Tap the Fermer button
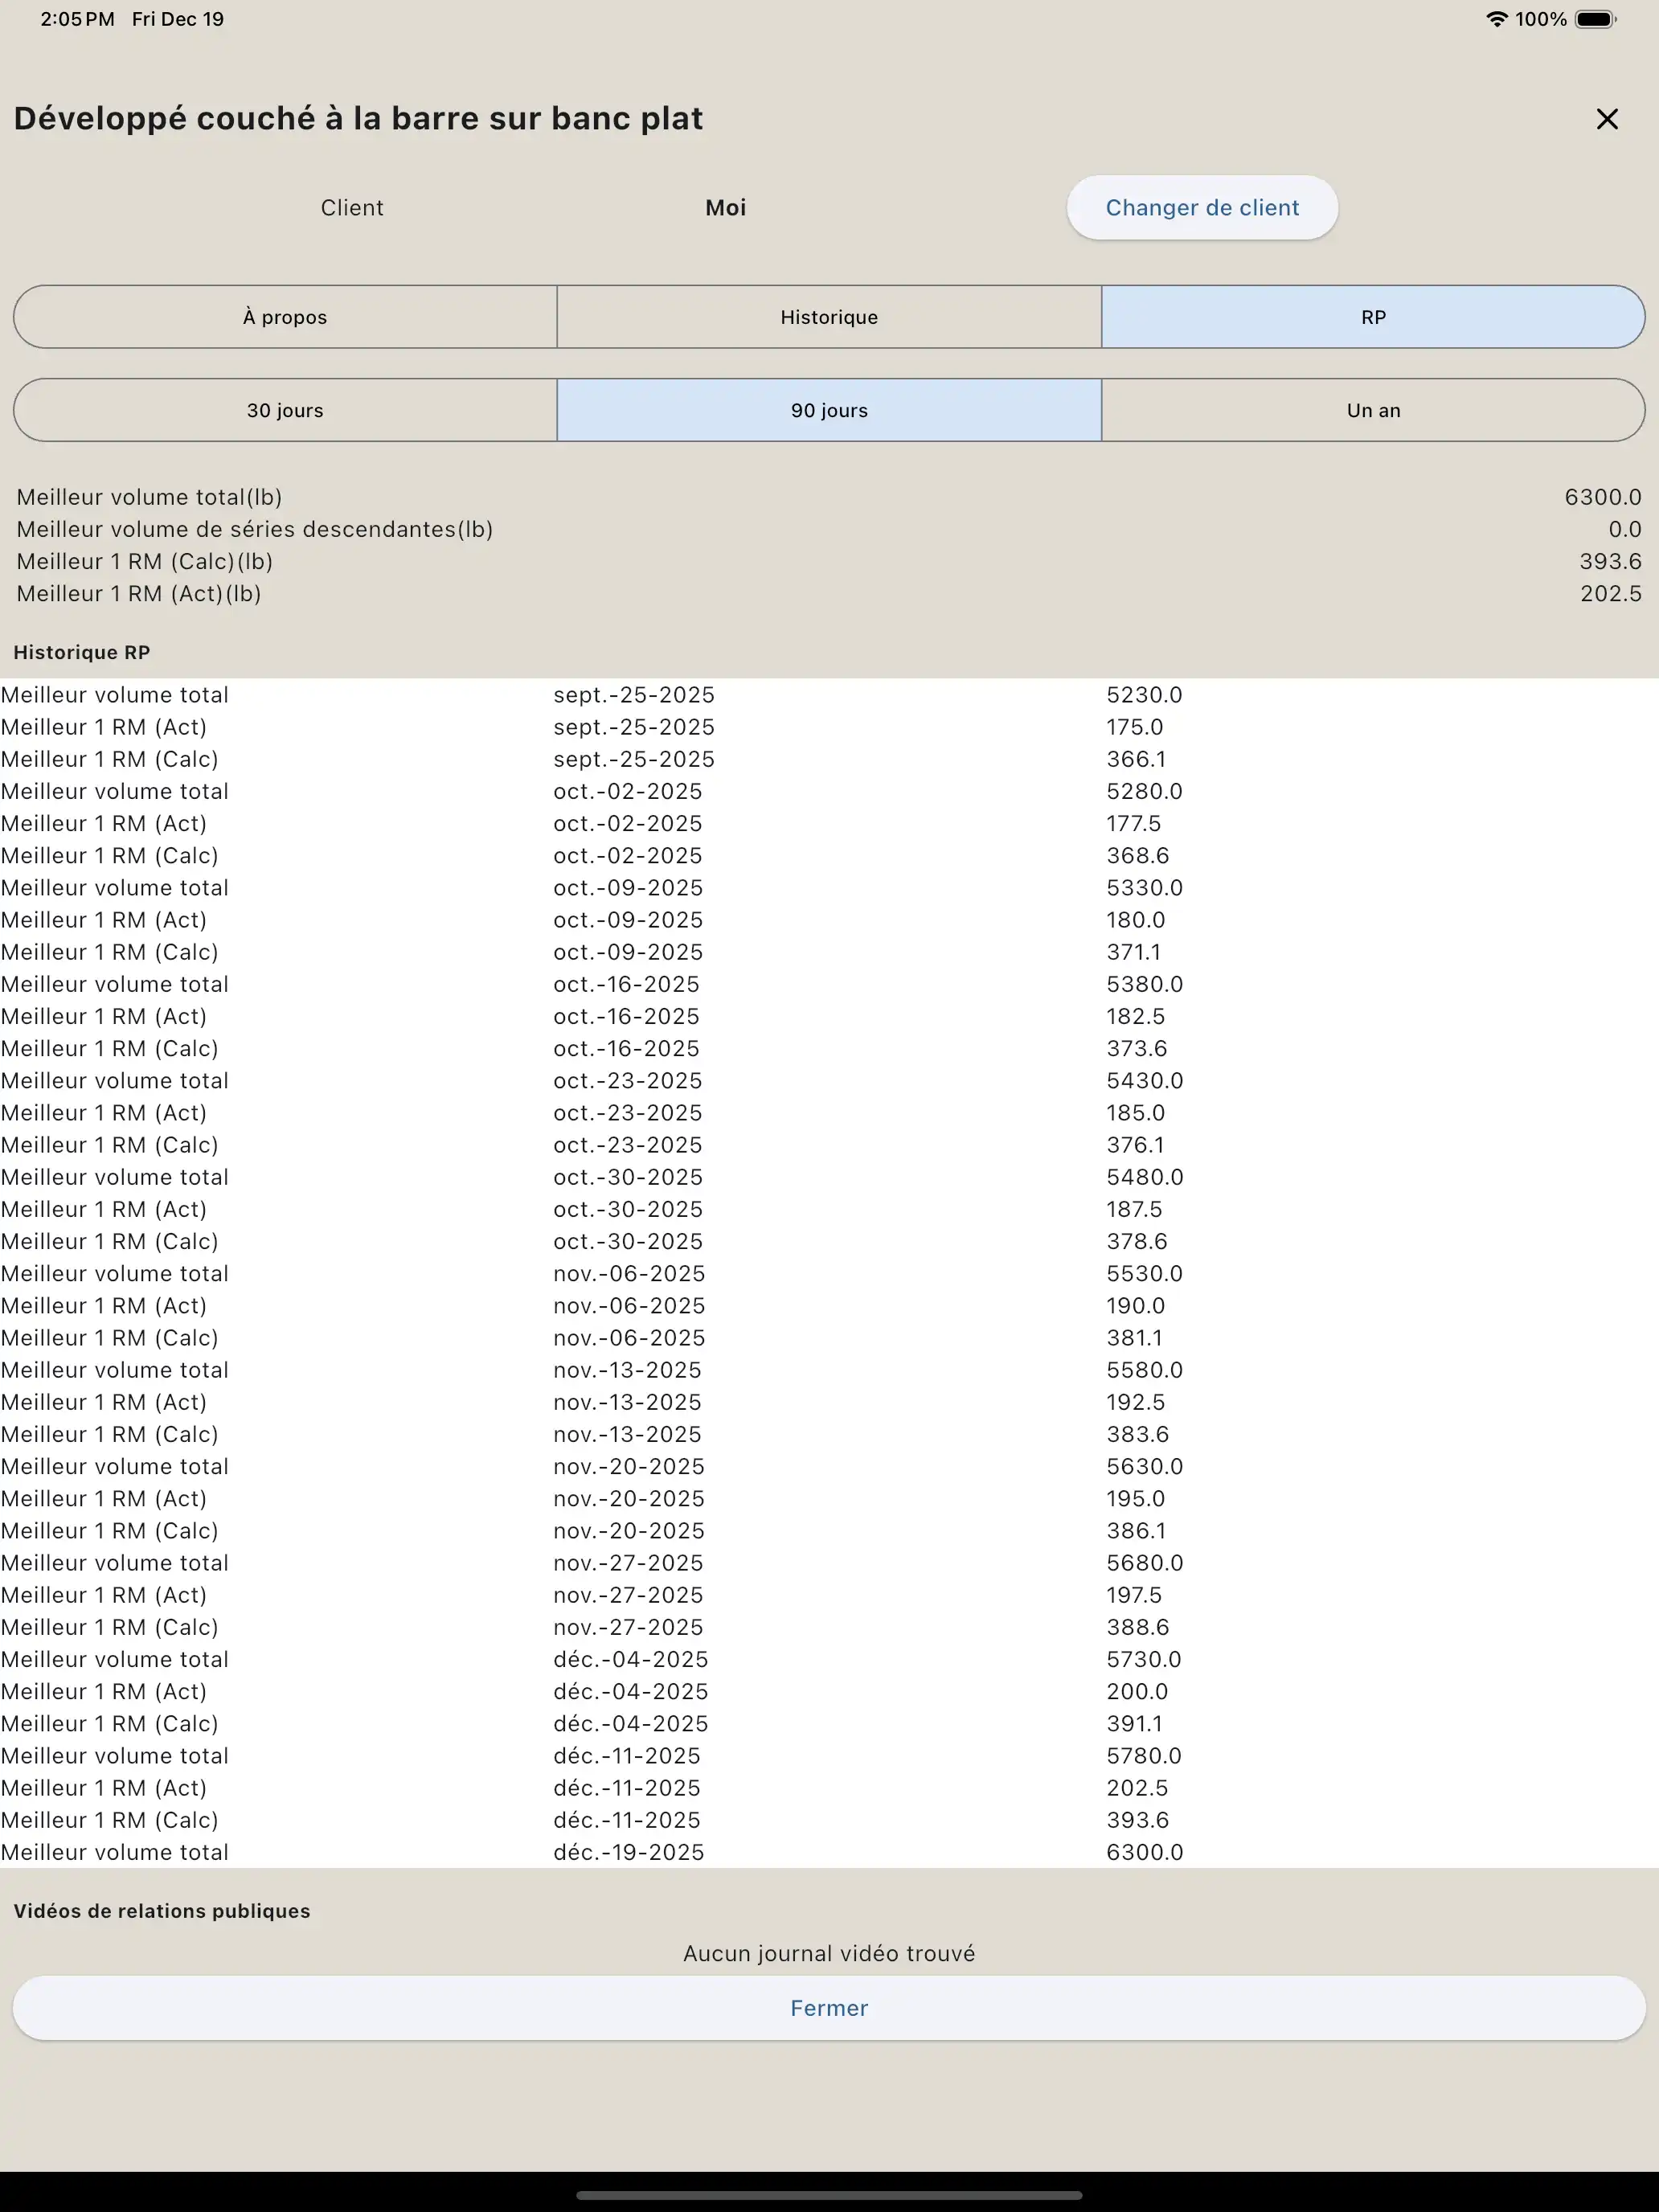Image resolution: width=1659 pixels, height=2212 pixels. [829, 2007]
